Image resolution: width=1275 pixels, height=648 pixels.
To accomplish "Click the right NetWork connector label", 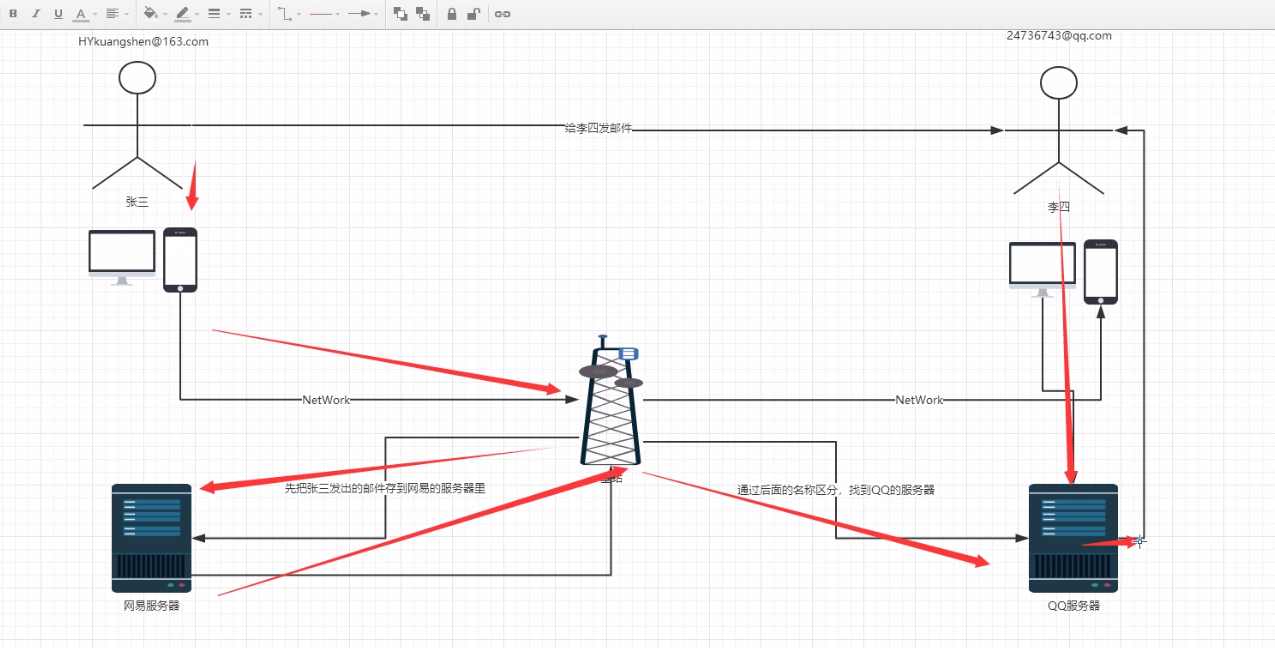I will pos(919,400).
